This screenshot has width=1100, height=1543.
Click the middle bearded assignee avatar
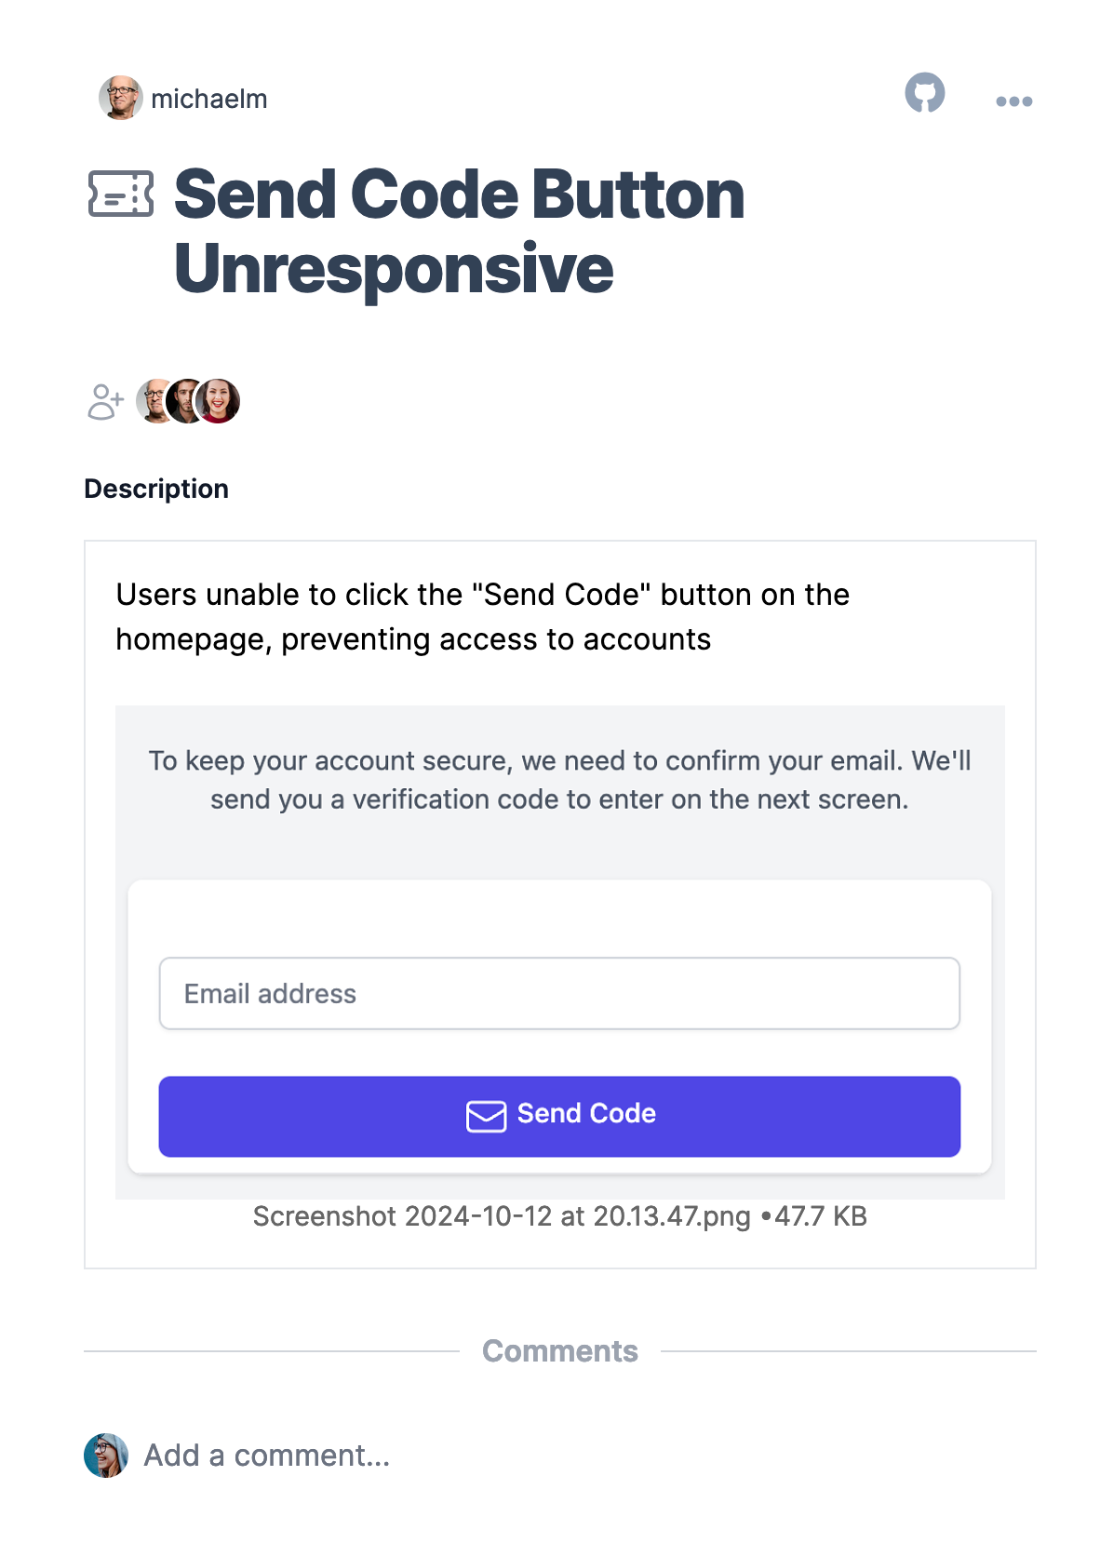[186, 401]
